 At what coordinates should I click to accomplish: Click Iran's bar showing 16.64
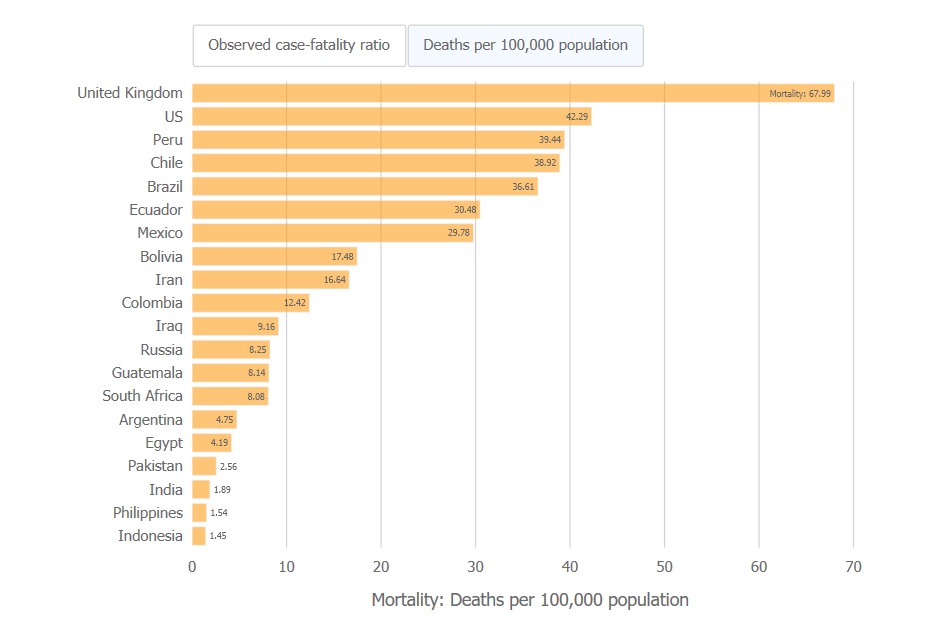270,280
